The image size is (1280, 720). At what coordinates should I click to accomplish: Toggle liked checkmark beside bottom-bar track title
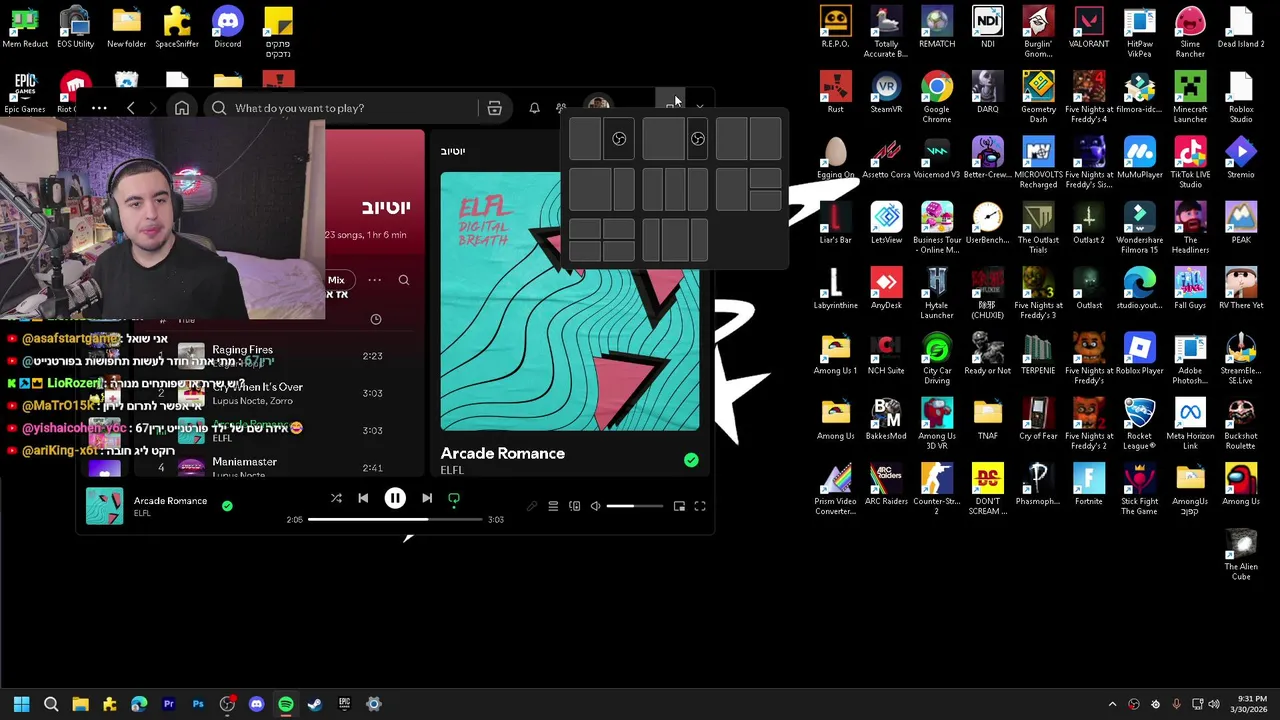[x=227, y=506]
